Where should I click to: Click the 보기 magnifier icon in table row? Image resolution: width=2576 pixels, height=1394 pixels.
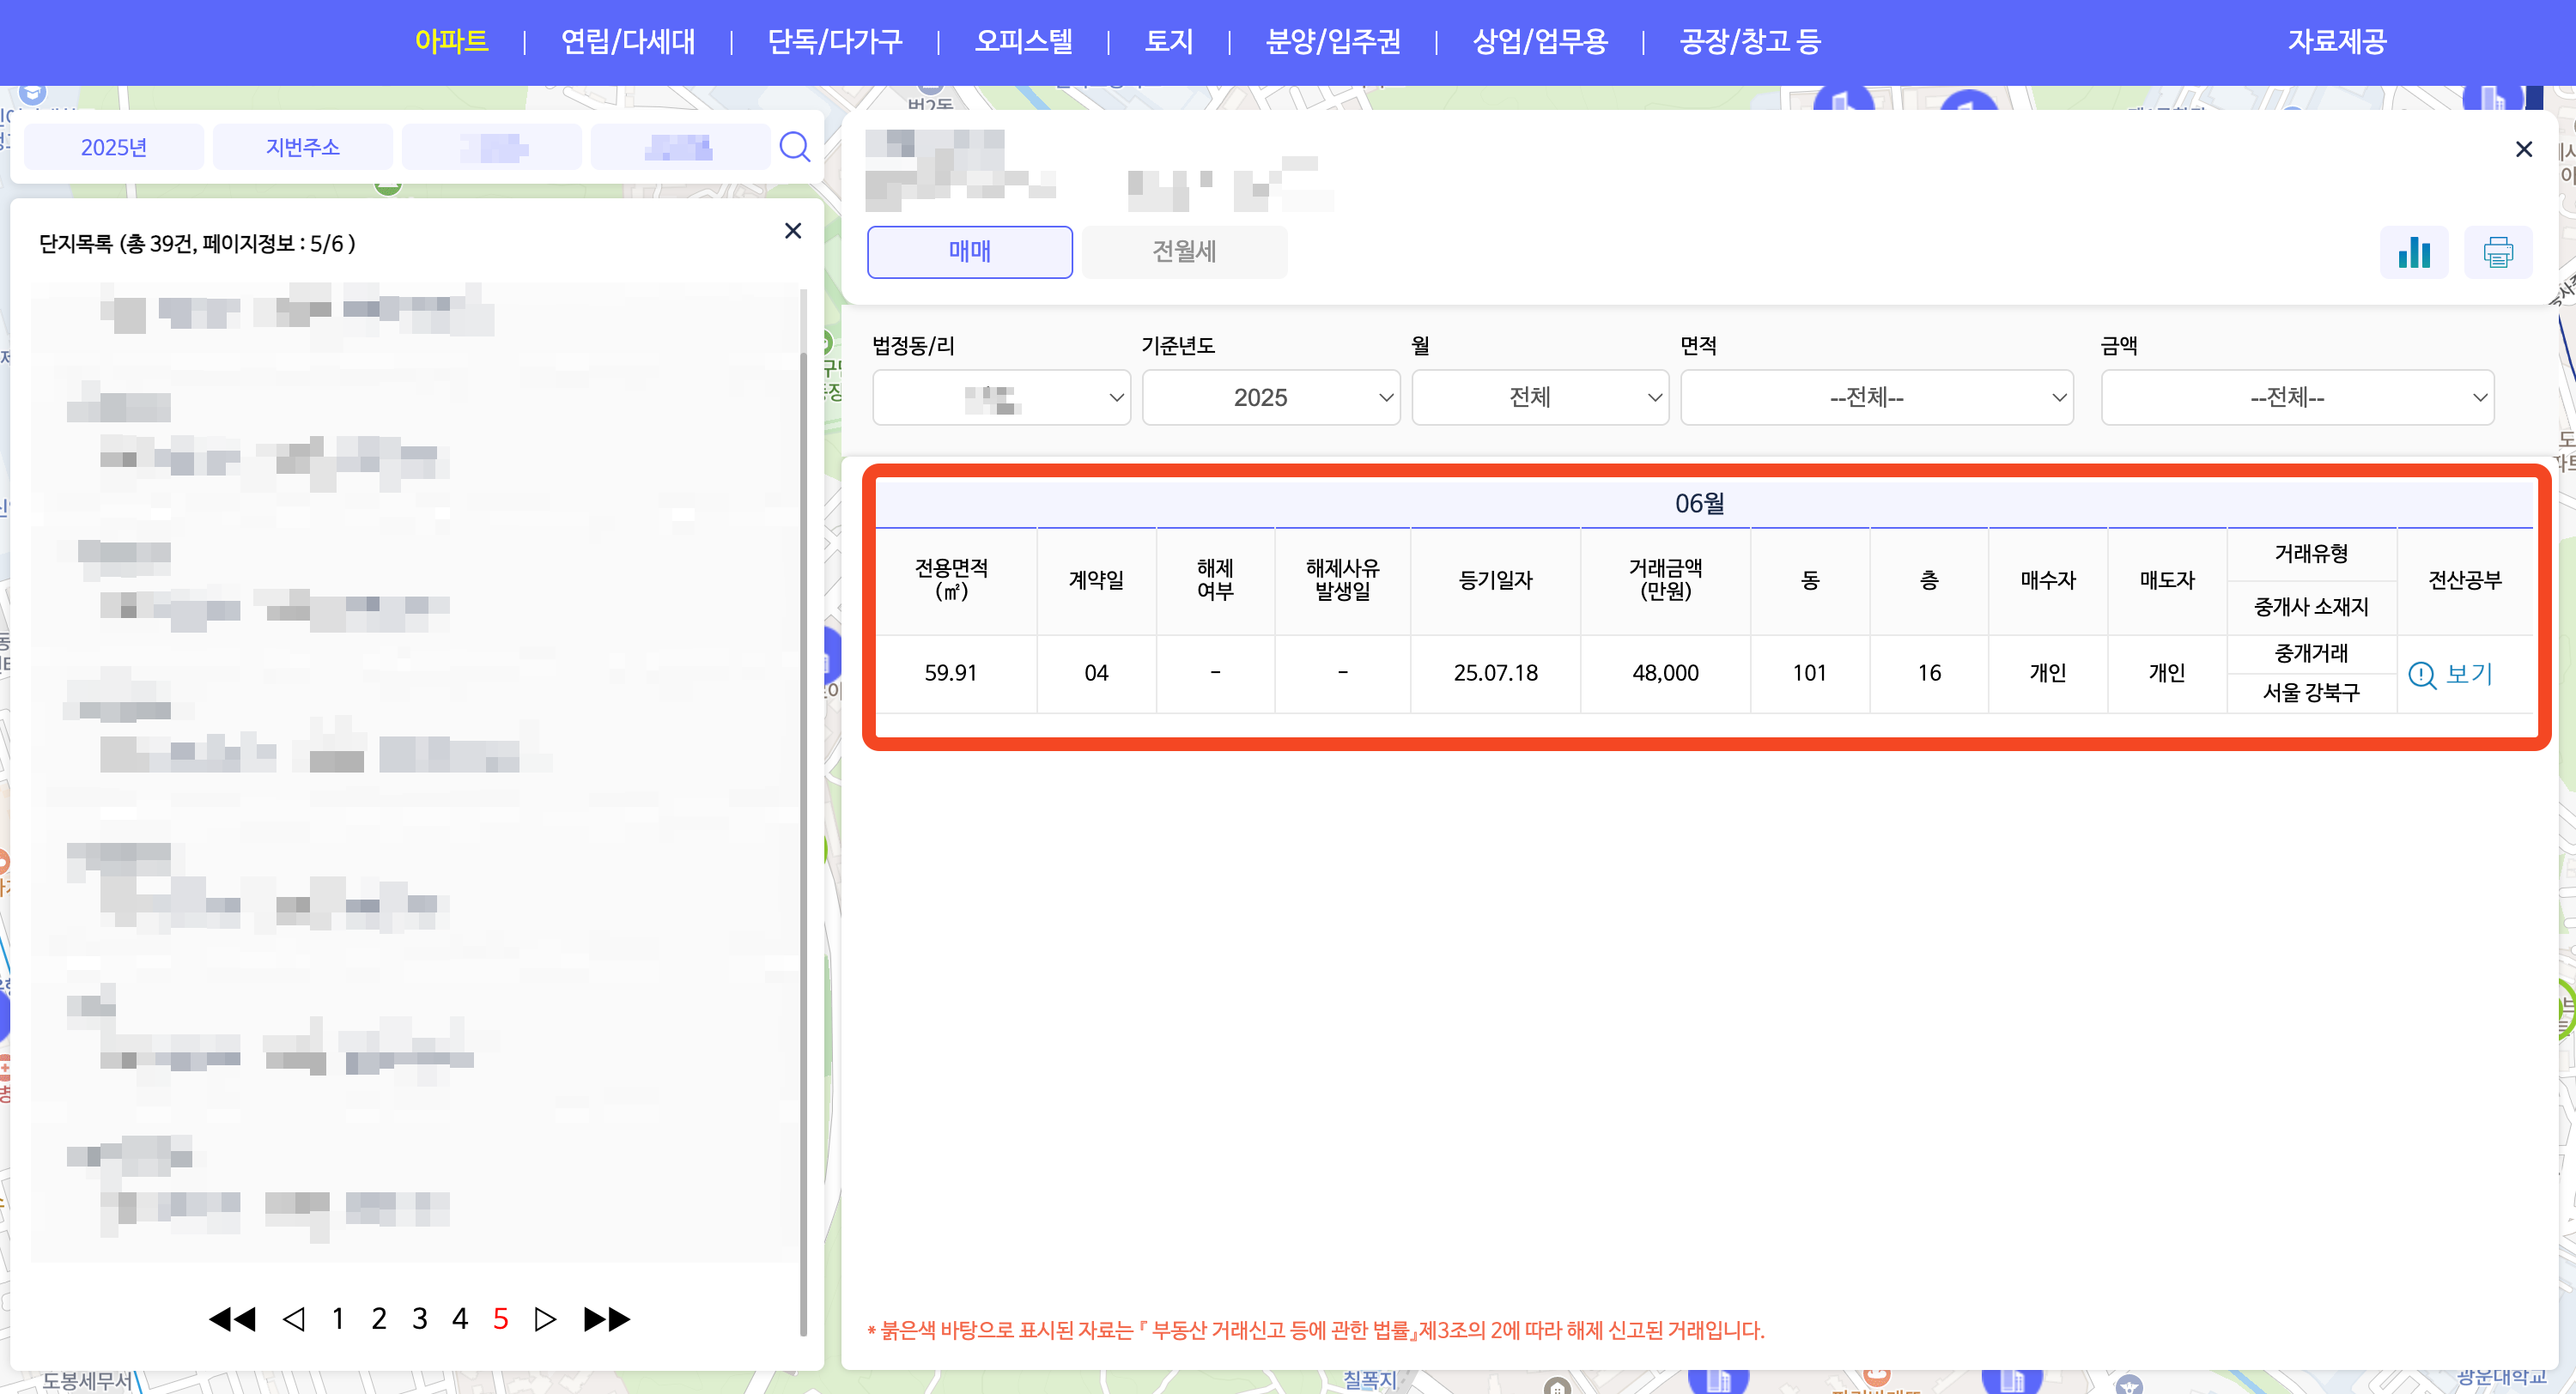click(x=2422, y=675)
